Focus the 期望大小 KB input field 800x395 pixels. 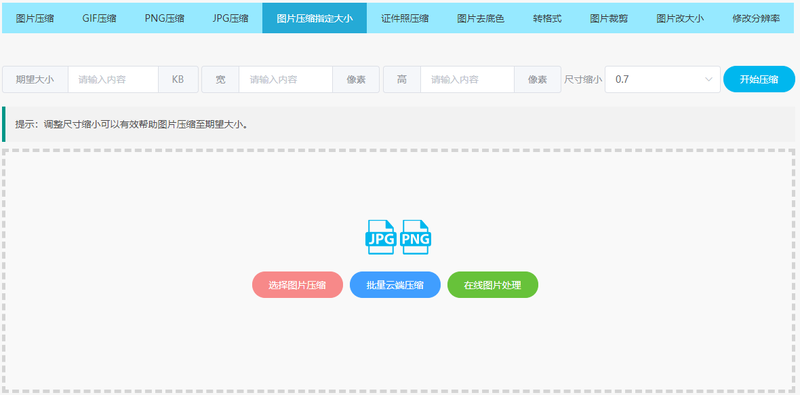pos(113,80)
